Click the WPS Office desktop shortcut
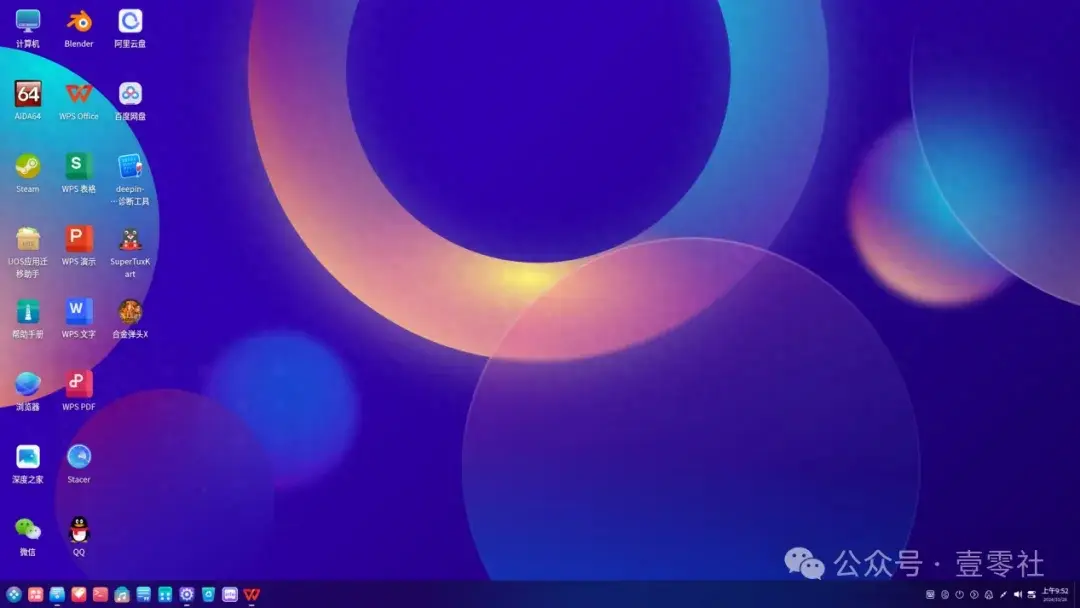This screenshot has height=608, width=1080. point(79,101)
